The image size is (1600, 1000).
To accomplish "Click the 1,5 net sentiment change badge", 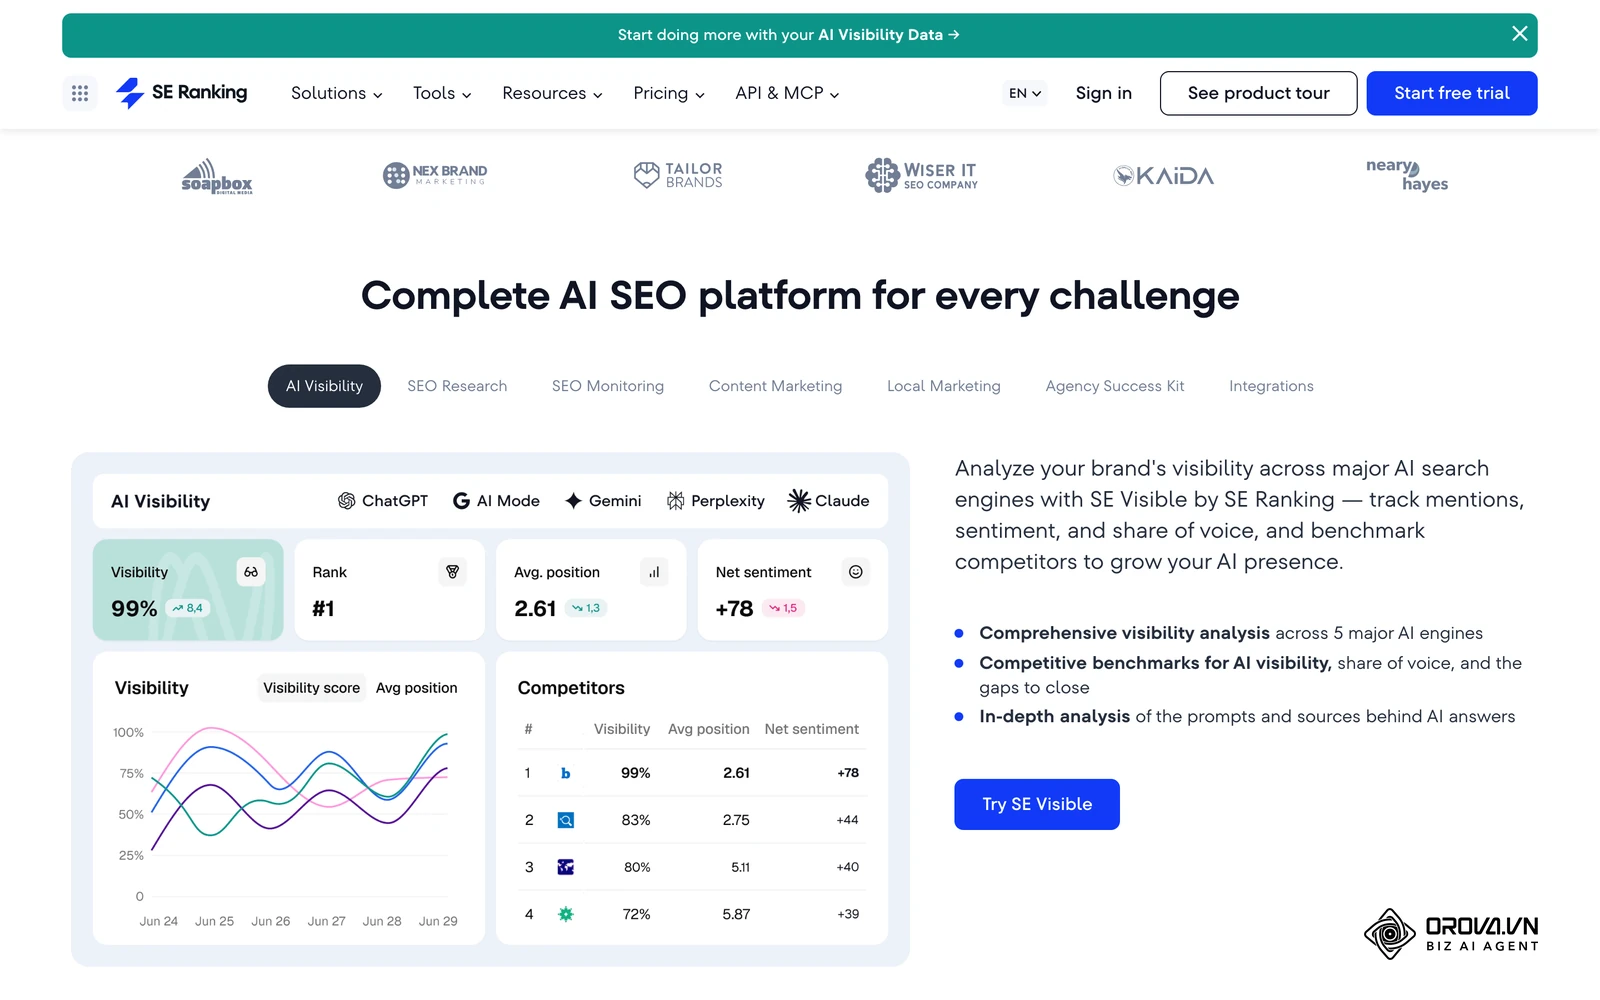I will [783, 608].
